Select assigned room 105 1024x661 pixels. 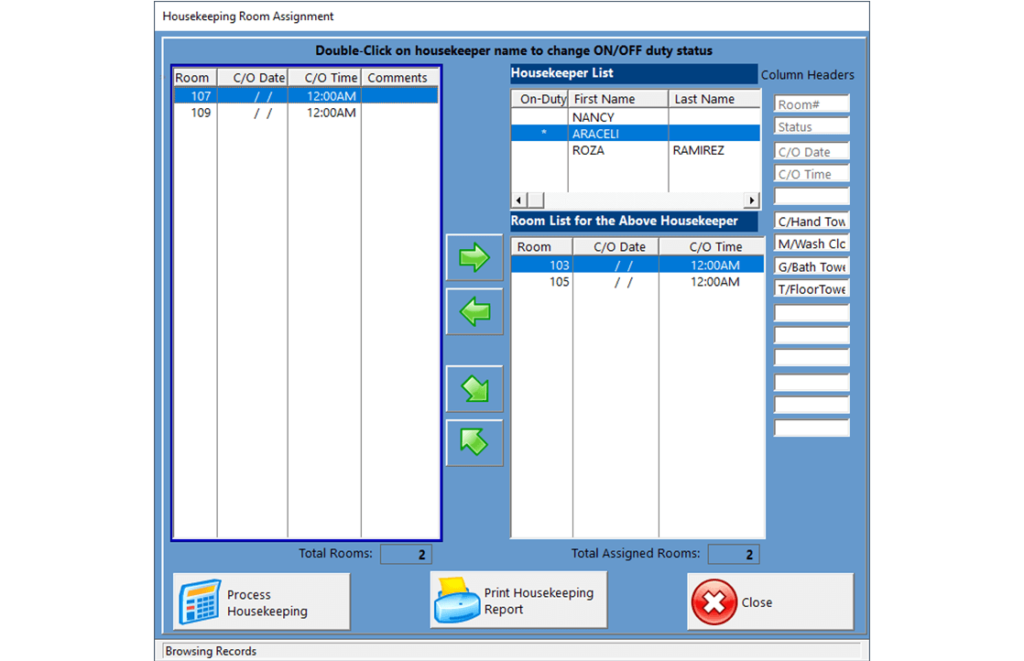point(637,282)
